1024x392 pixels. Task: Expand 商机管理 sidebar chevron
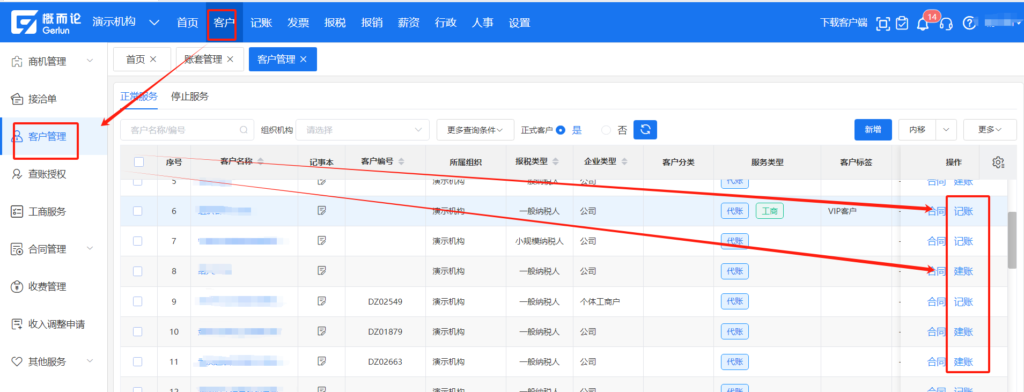tap(89, 61)
